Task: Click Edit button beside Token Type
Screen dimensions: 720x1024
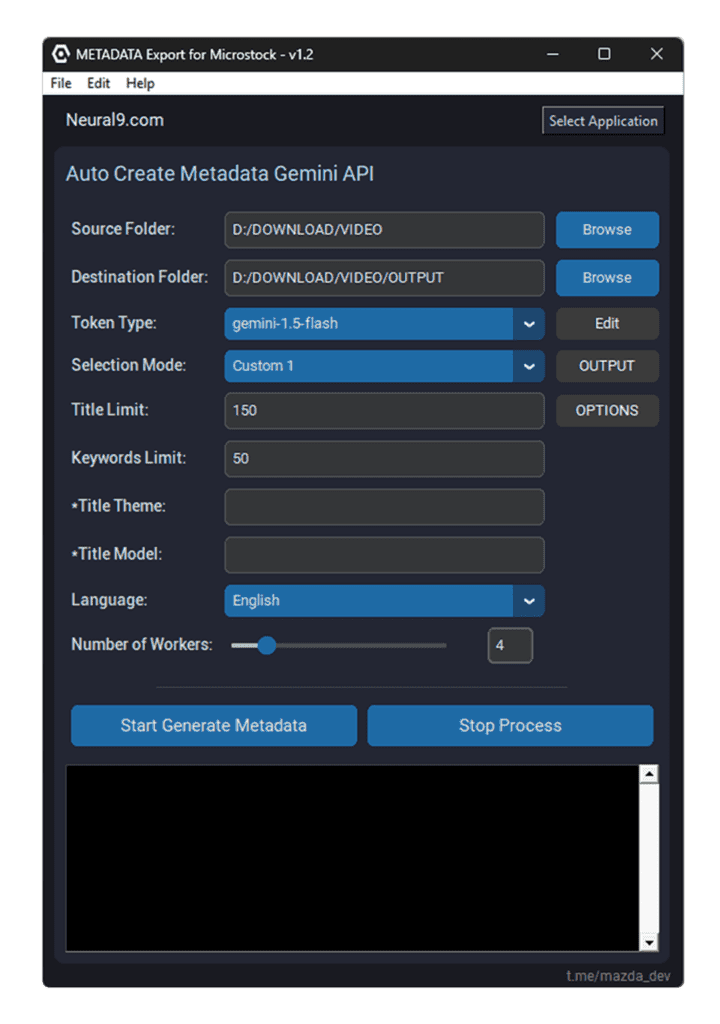Action: click(607, 324)
